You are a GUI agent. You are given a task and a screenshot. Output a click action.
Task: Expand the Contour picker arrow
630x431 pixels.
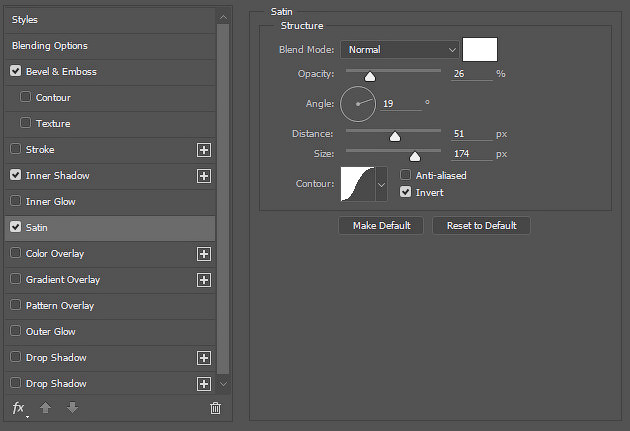click(381, 184)
